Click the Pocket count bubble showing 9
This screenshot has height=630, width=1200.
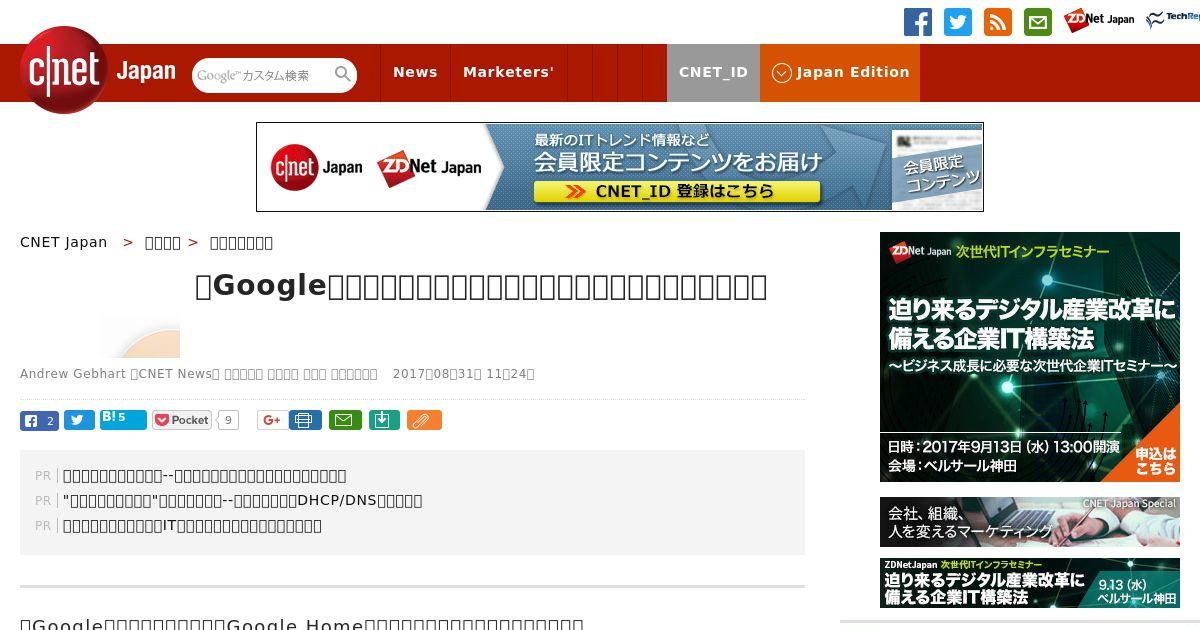point(229,420)
